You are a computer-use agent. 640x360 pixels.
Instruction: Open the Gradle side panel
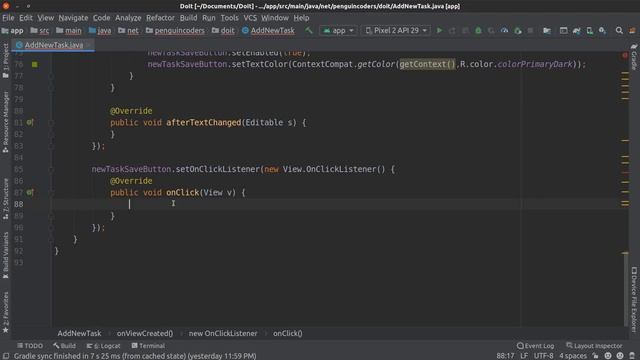click(x=634, y=56)
